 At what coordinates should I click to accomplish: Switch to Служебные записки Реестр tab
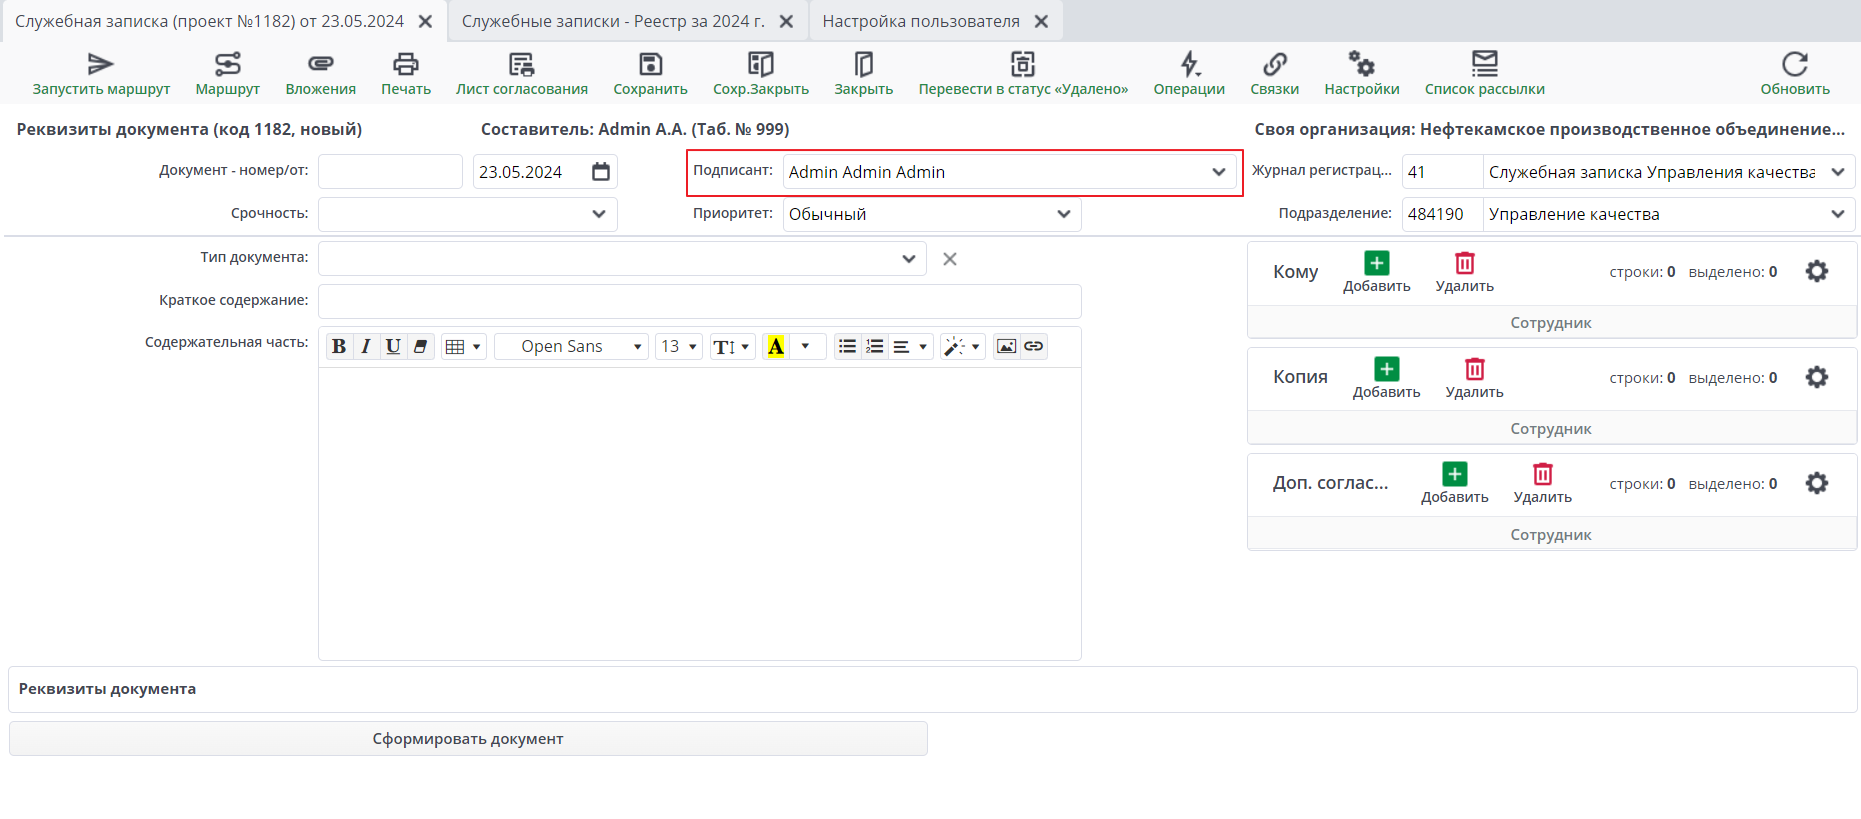click(x=612, y=21)
